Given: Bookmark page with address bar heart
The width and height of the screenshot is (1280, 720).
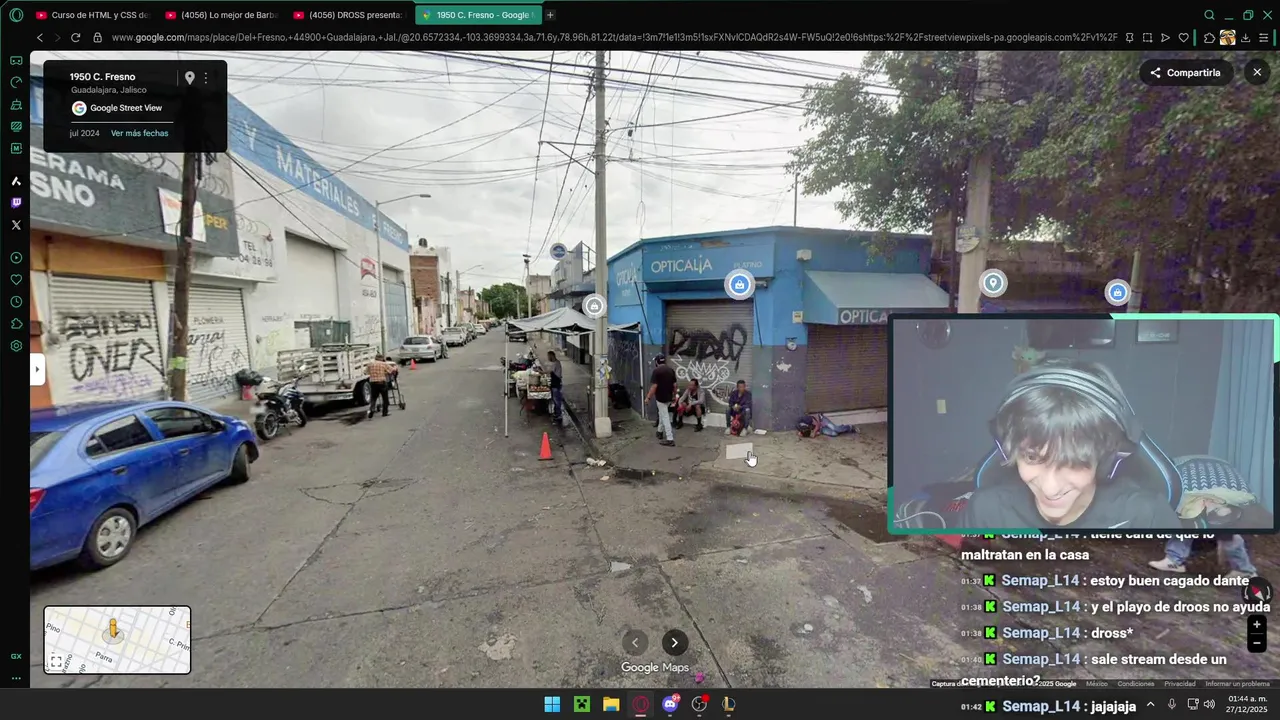Looking at the screenshot, I should [1183, 38].
